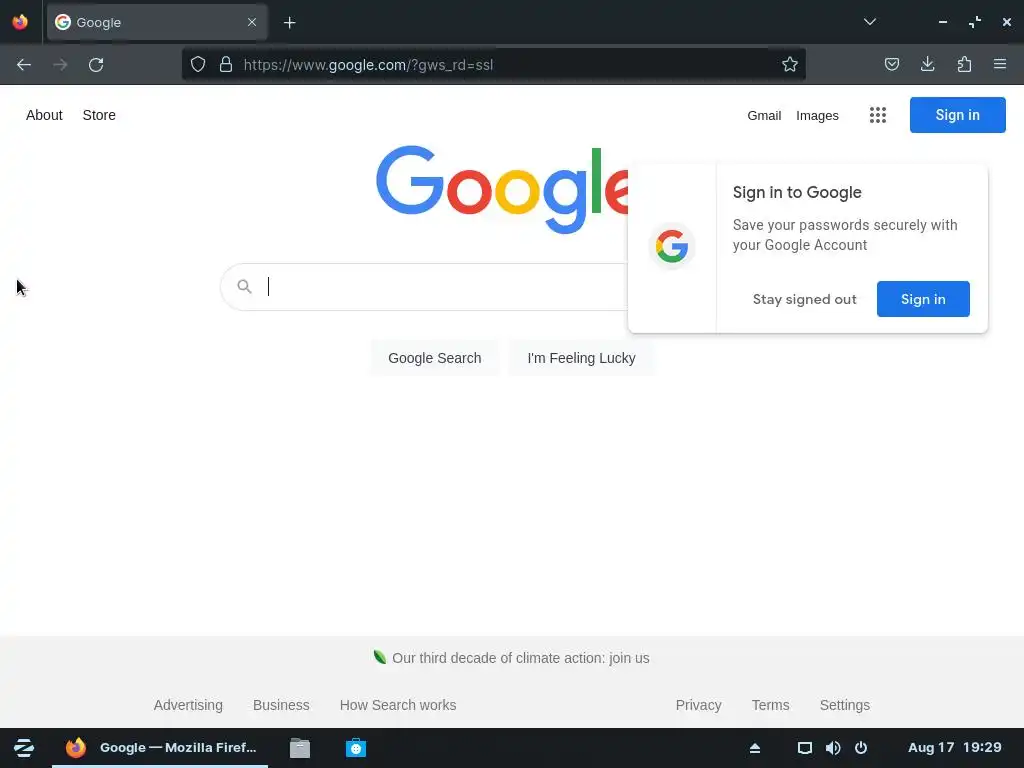Choose Stay signed out
This screenshot has width=1024, height=768.
pyautogui.click(x=804, y=299)
